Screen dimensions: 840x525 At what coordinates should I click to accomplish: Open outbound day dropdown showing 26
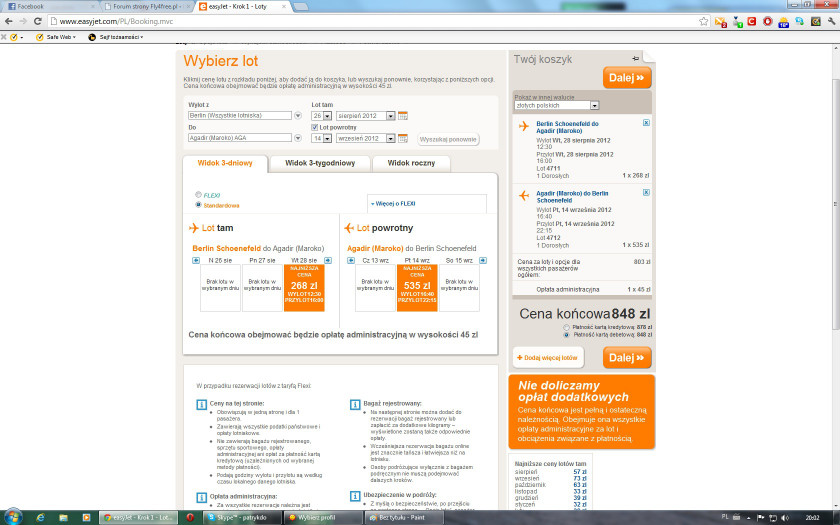coord(321,116)
